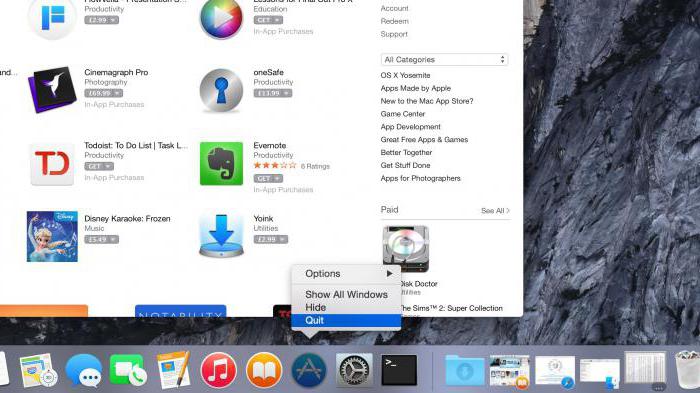Image resolution: width=700 pixels, height=393 pixels.
Task: Click the GET dropdown button for Evernote
Action: (x=268, y=178)
